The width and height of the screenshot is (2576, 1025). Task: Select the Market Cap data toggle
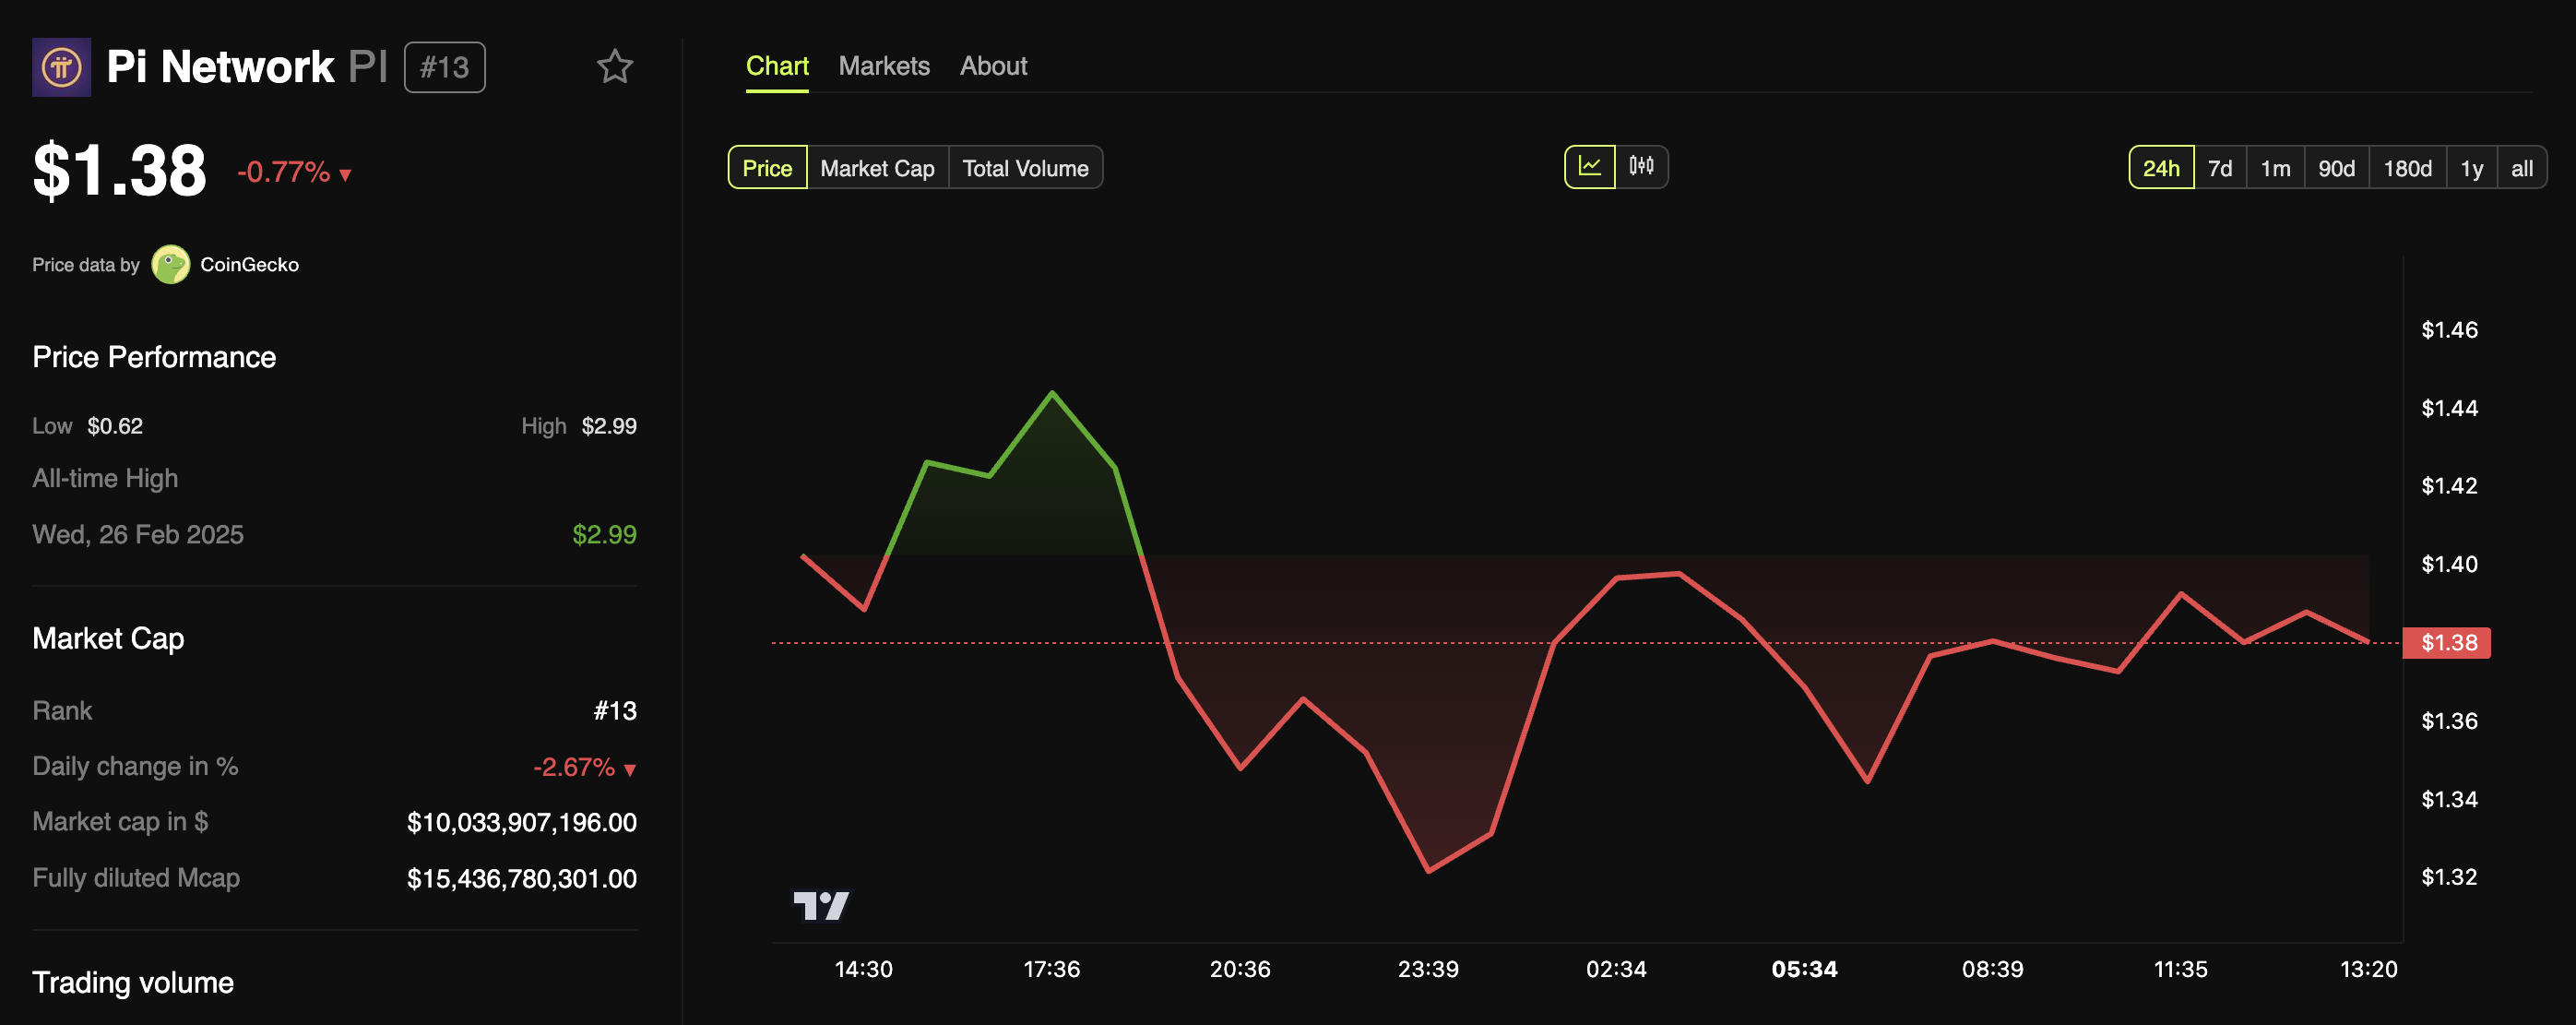coord(877,168)
